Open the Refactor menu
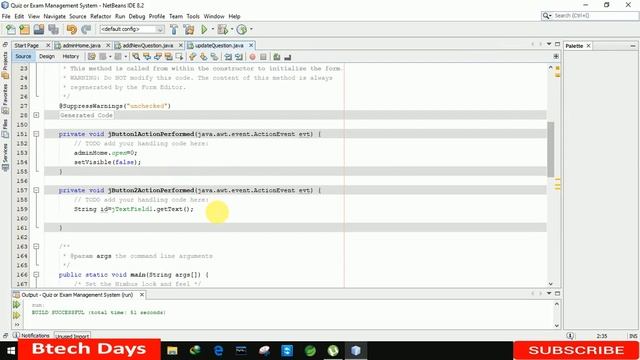Screen dimensions: 640x360 pyautogui.click(x=100, y=16)
